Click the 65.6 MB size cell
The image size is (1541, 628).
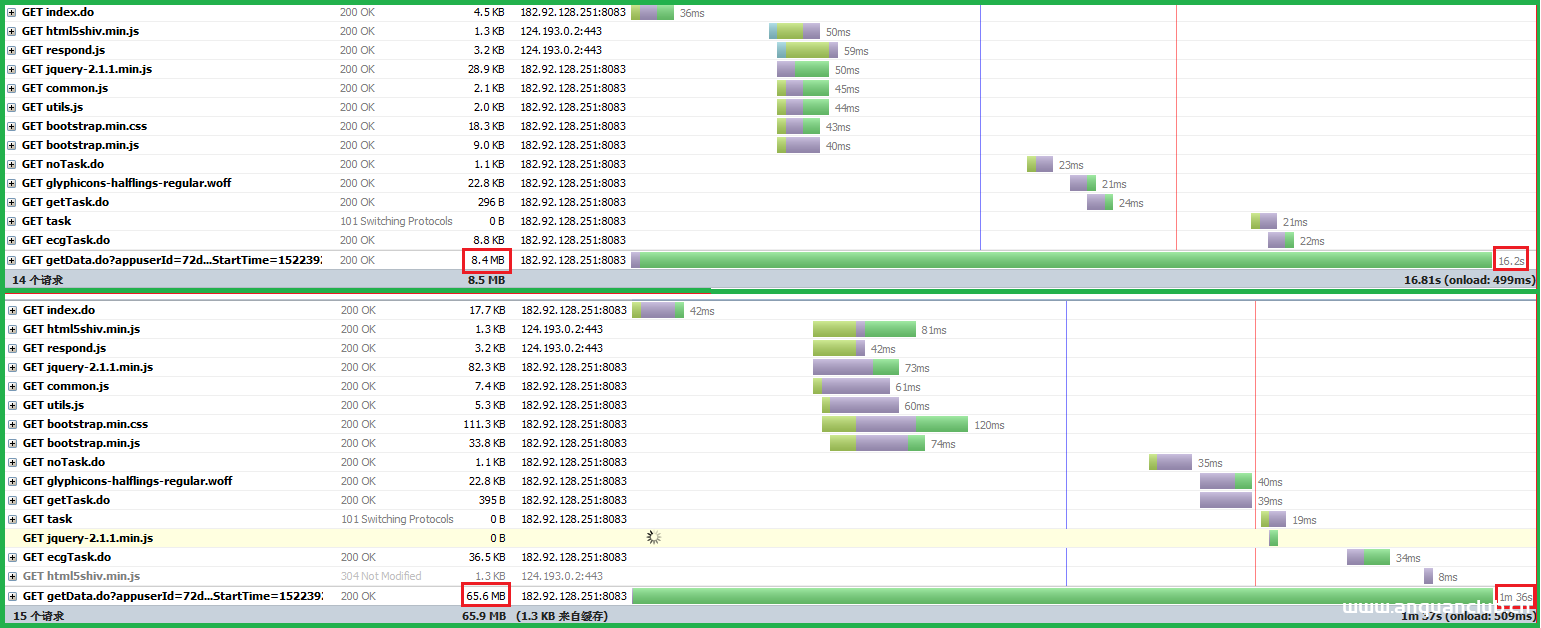[x=487, y=596]
